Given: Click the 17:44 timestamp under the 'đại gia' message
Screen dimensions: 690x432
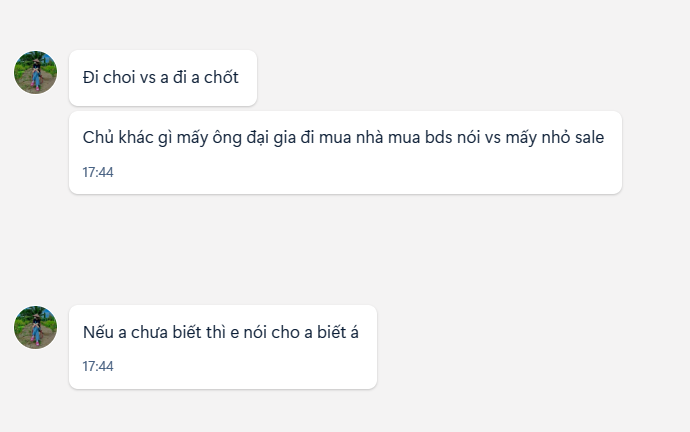Looking at the screenshot, I should coord(98,172).
